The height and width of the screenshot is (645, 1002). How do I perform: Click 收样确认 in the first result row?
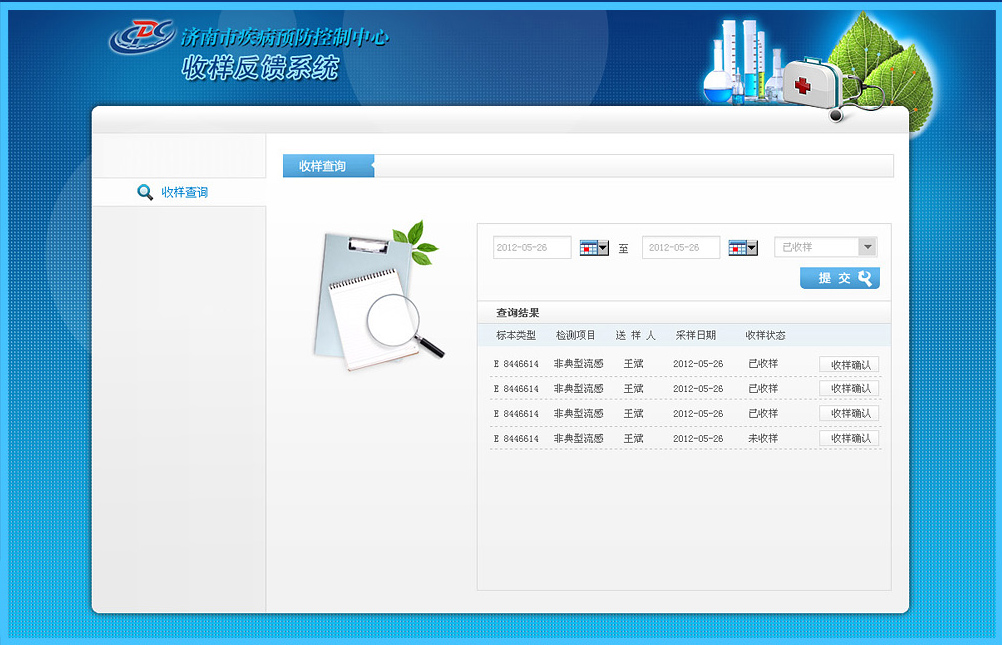849,365
